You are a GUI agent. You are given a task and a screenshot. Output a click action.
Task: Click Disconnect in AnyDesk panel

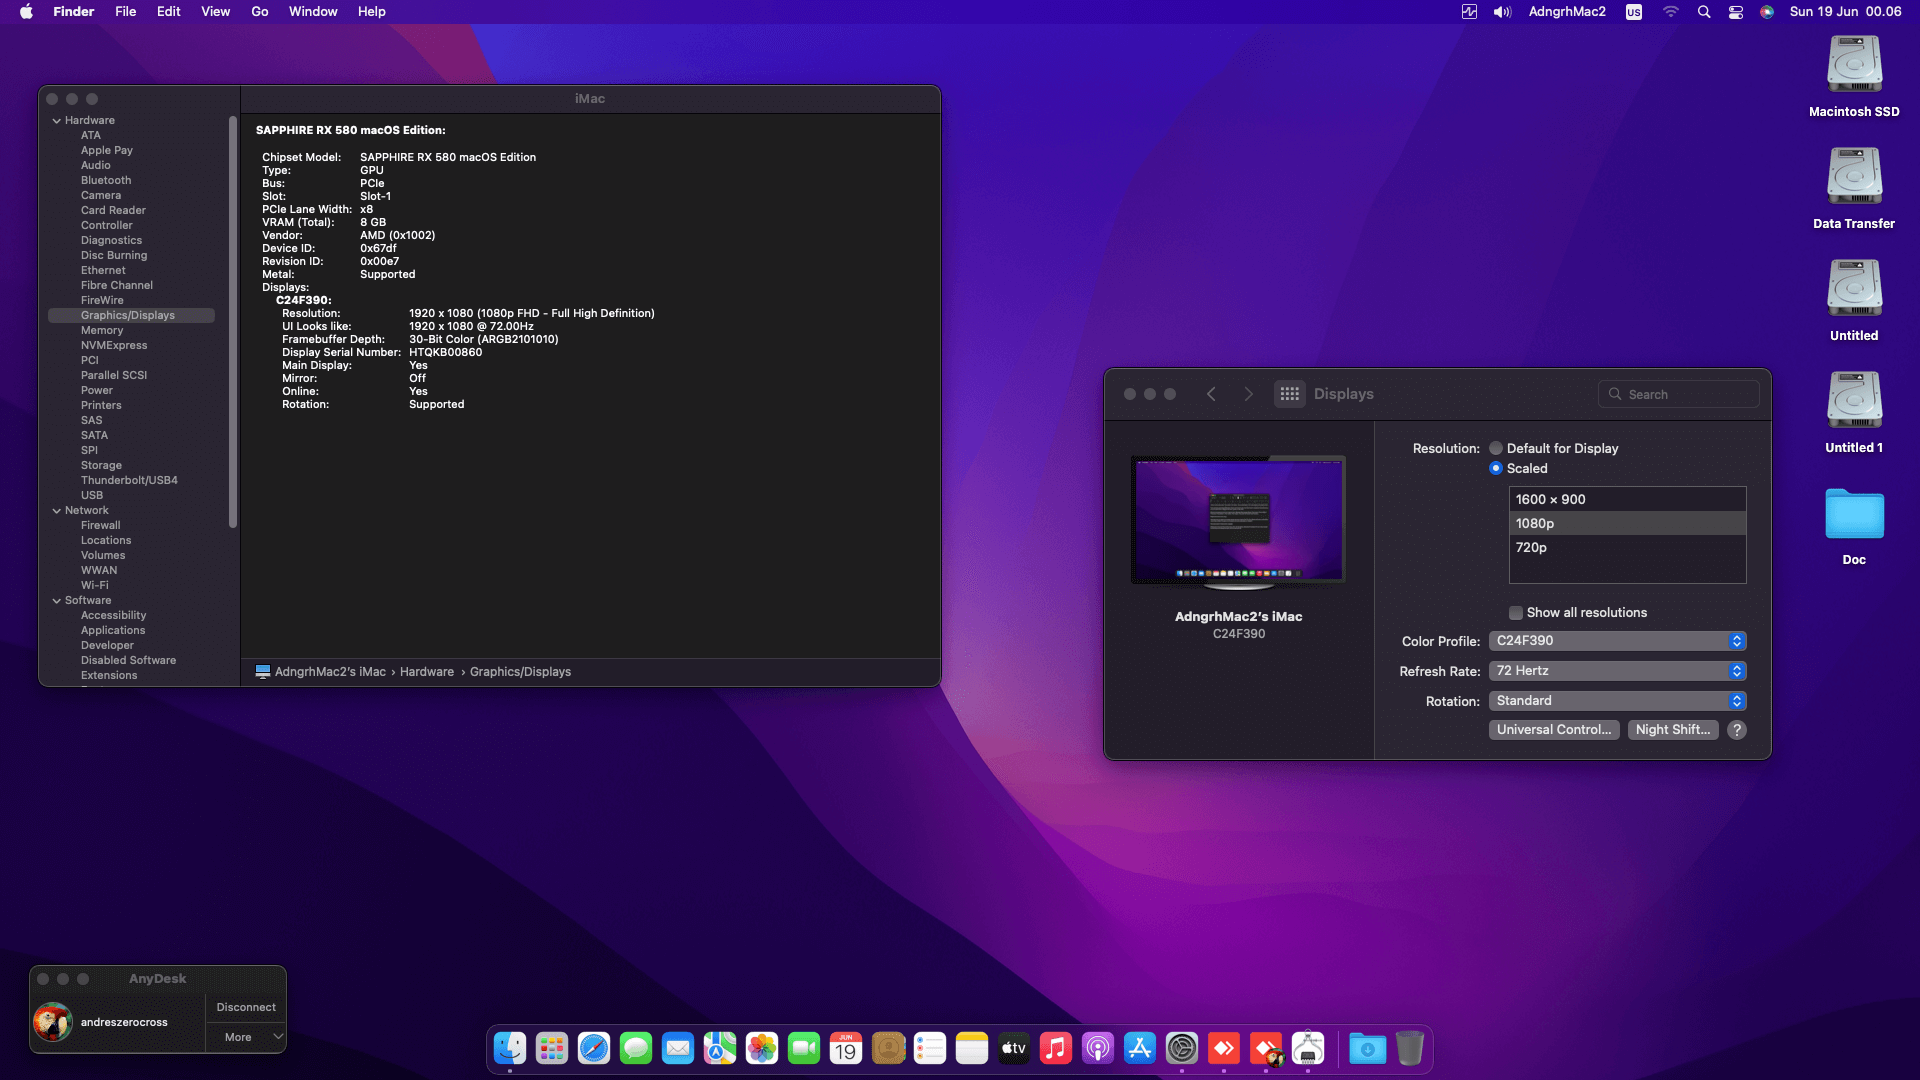pos(246,1007)
